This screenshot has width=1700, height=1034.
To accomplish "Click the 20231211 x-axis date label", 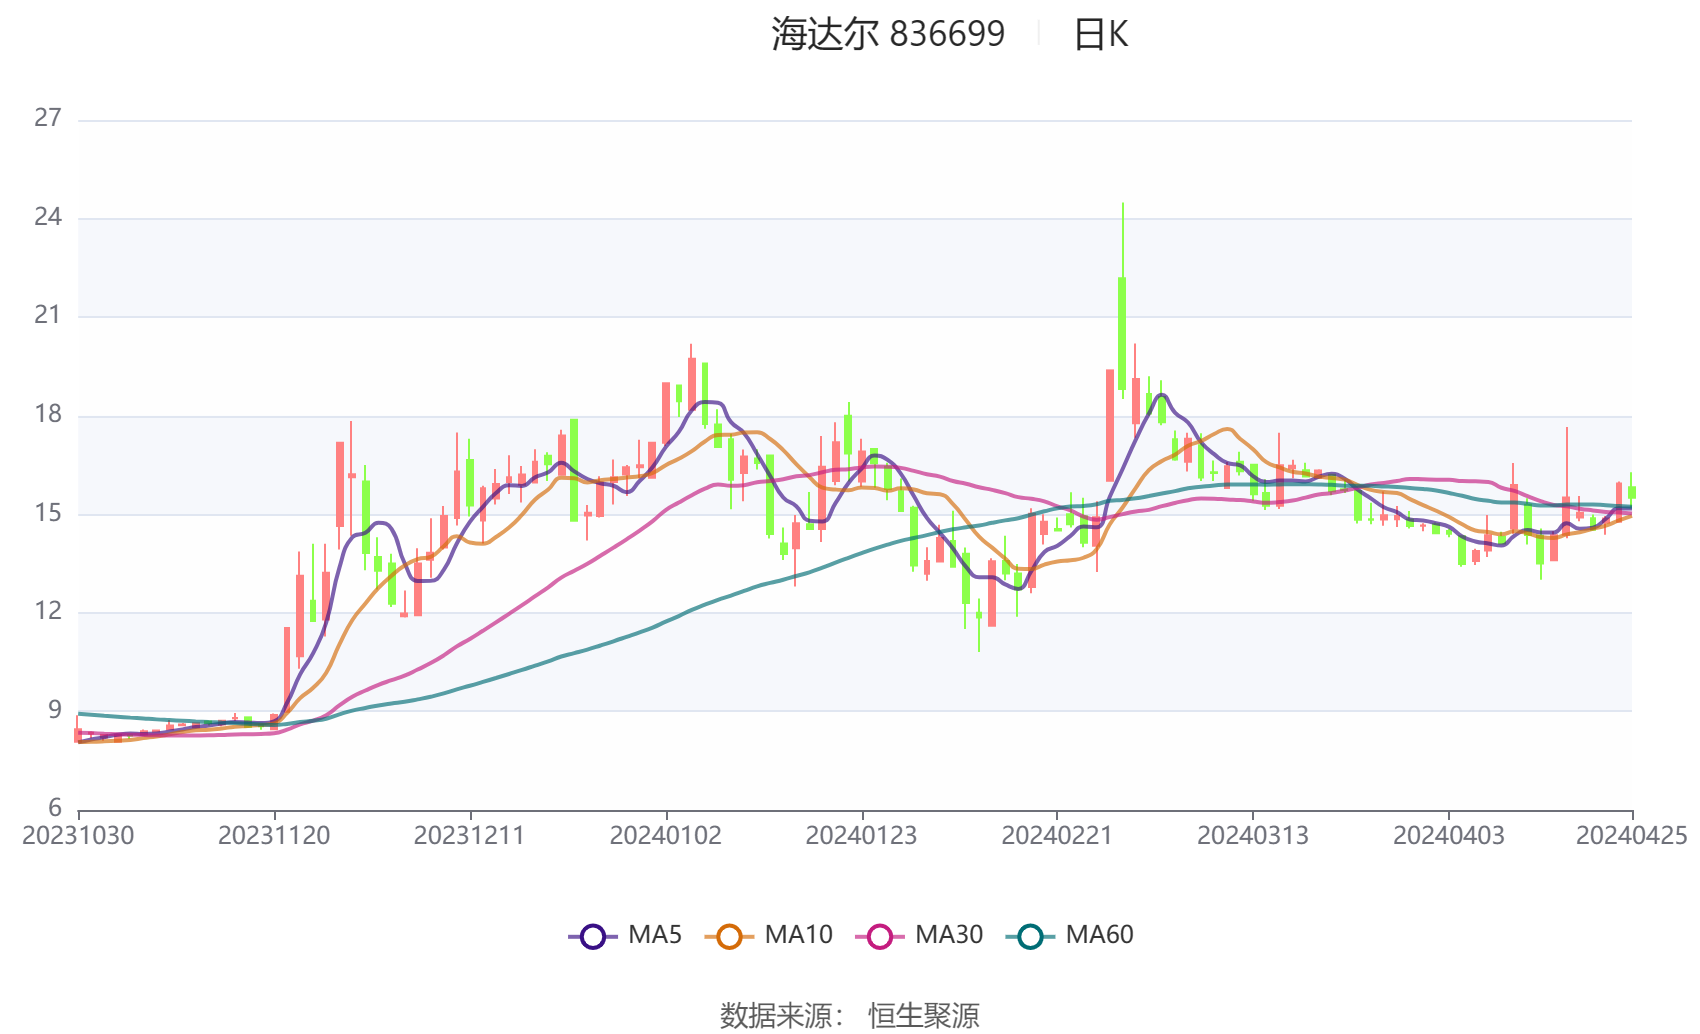I will (470, 836).
